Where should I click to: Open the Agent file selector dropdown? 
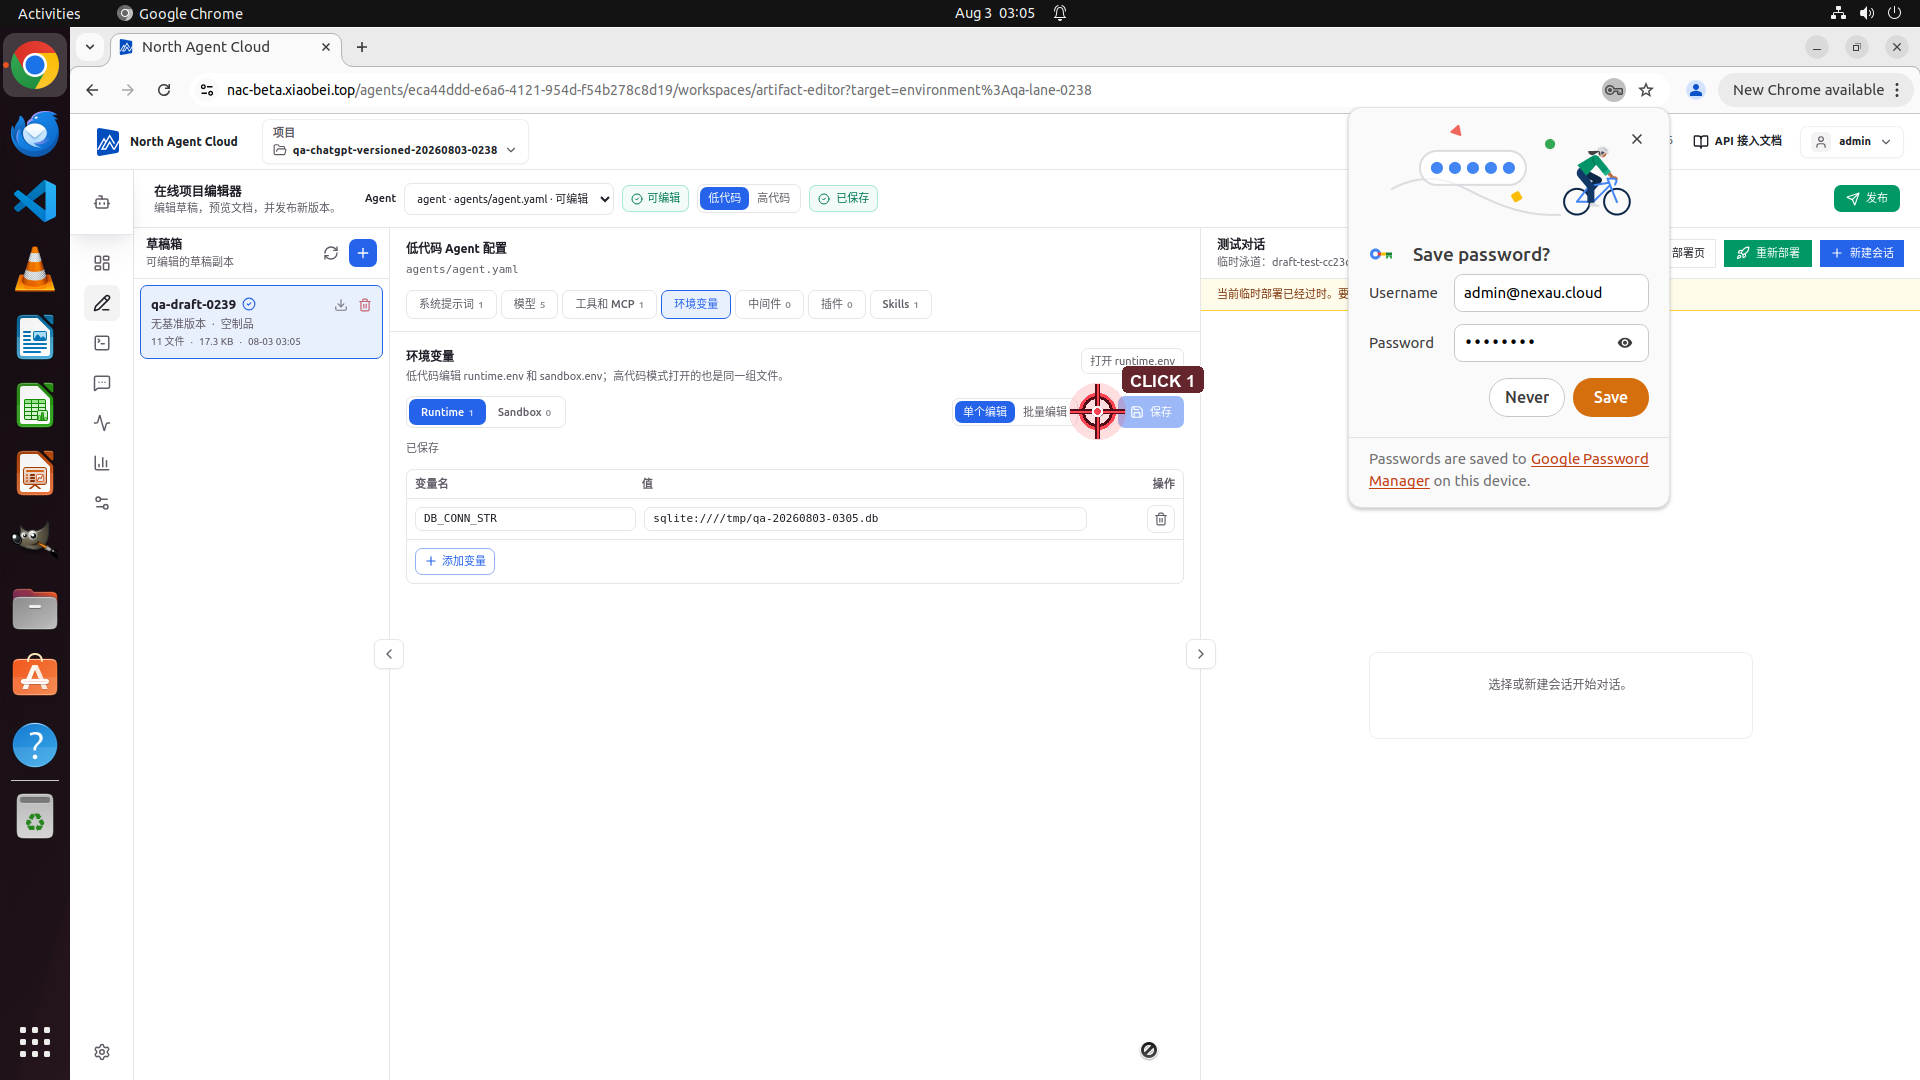click(509, 199)
